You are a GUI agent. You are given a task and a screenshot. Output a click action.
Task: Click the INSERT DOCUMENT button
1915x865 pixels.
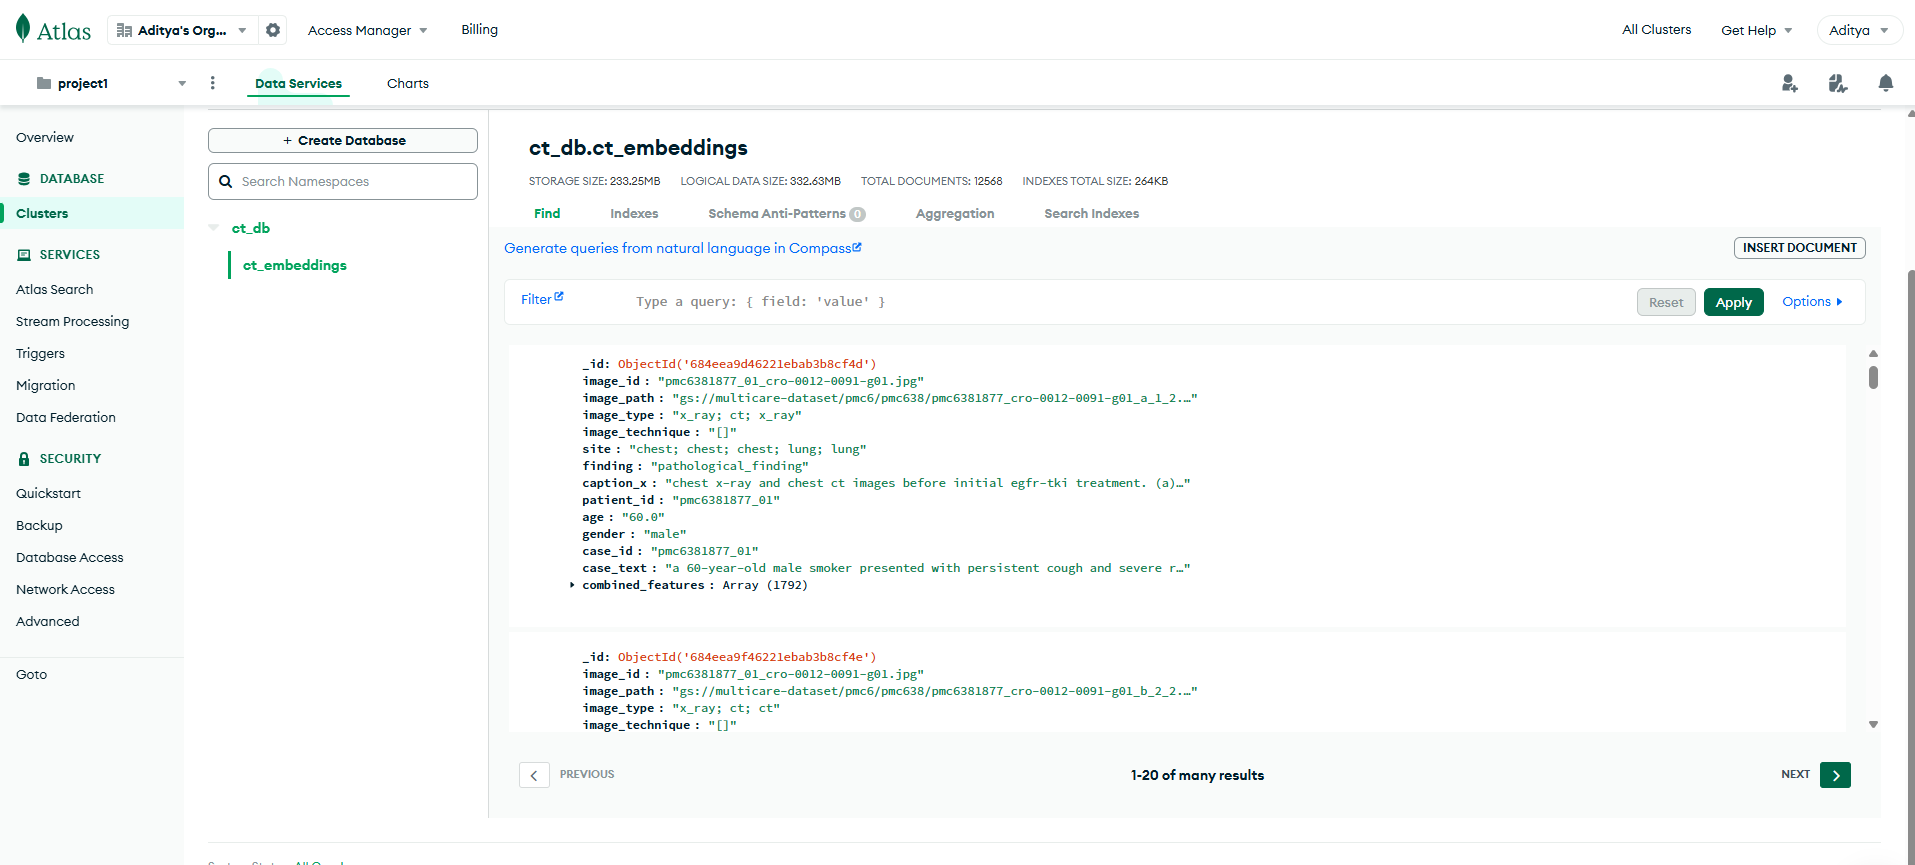pyautogui.click(x=1800, y=248)
